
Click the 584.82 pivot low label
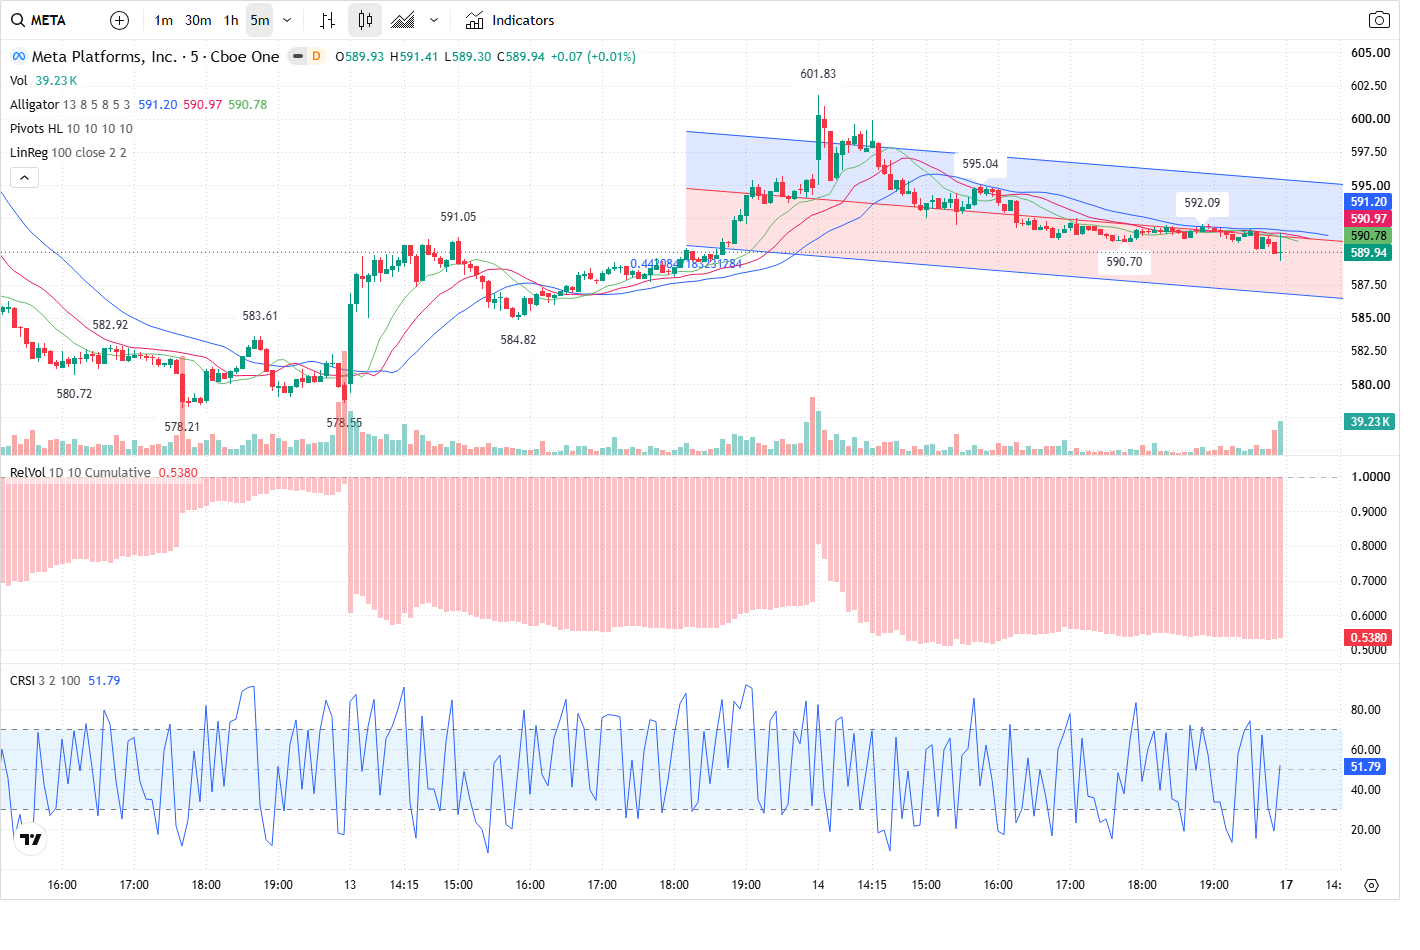[x=518, y=340]
